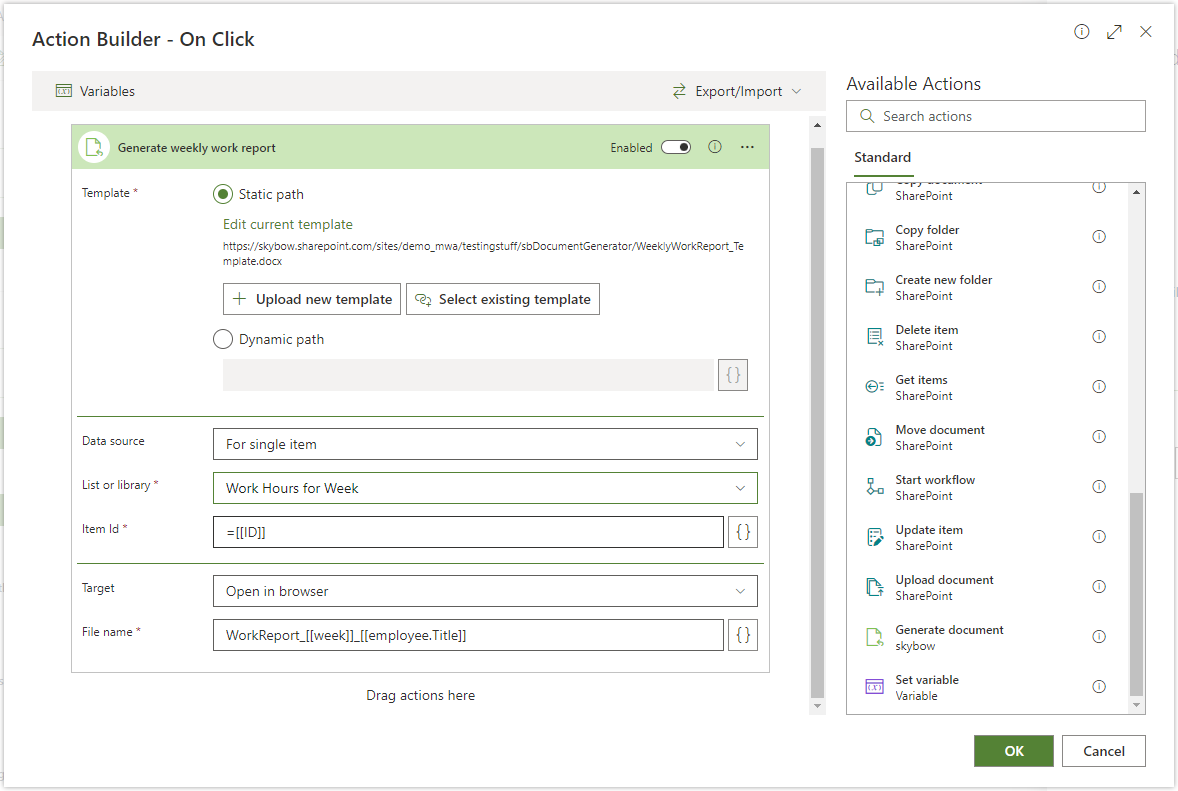1178x791 pixels.
Task: Click Select existing template button
Action: click(503, 299)
